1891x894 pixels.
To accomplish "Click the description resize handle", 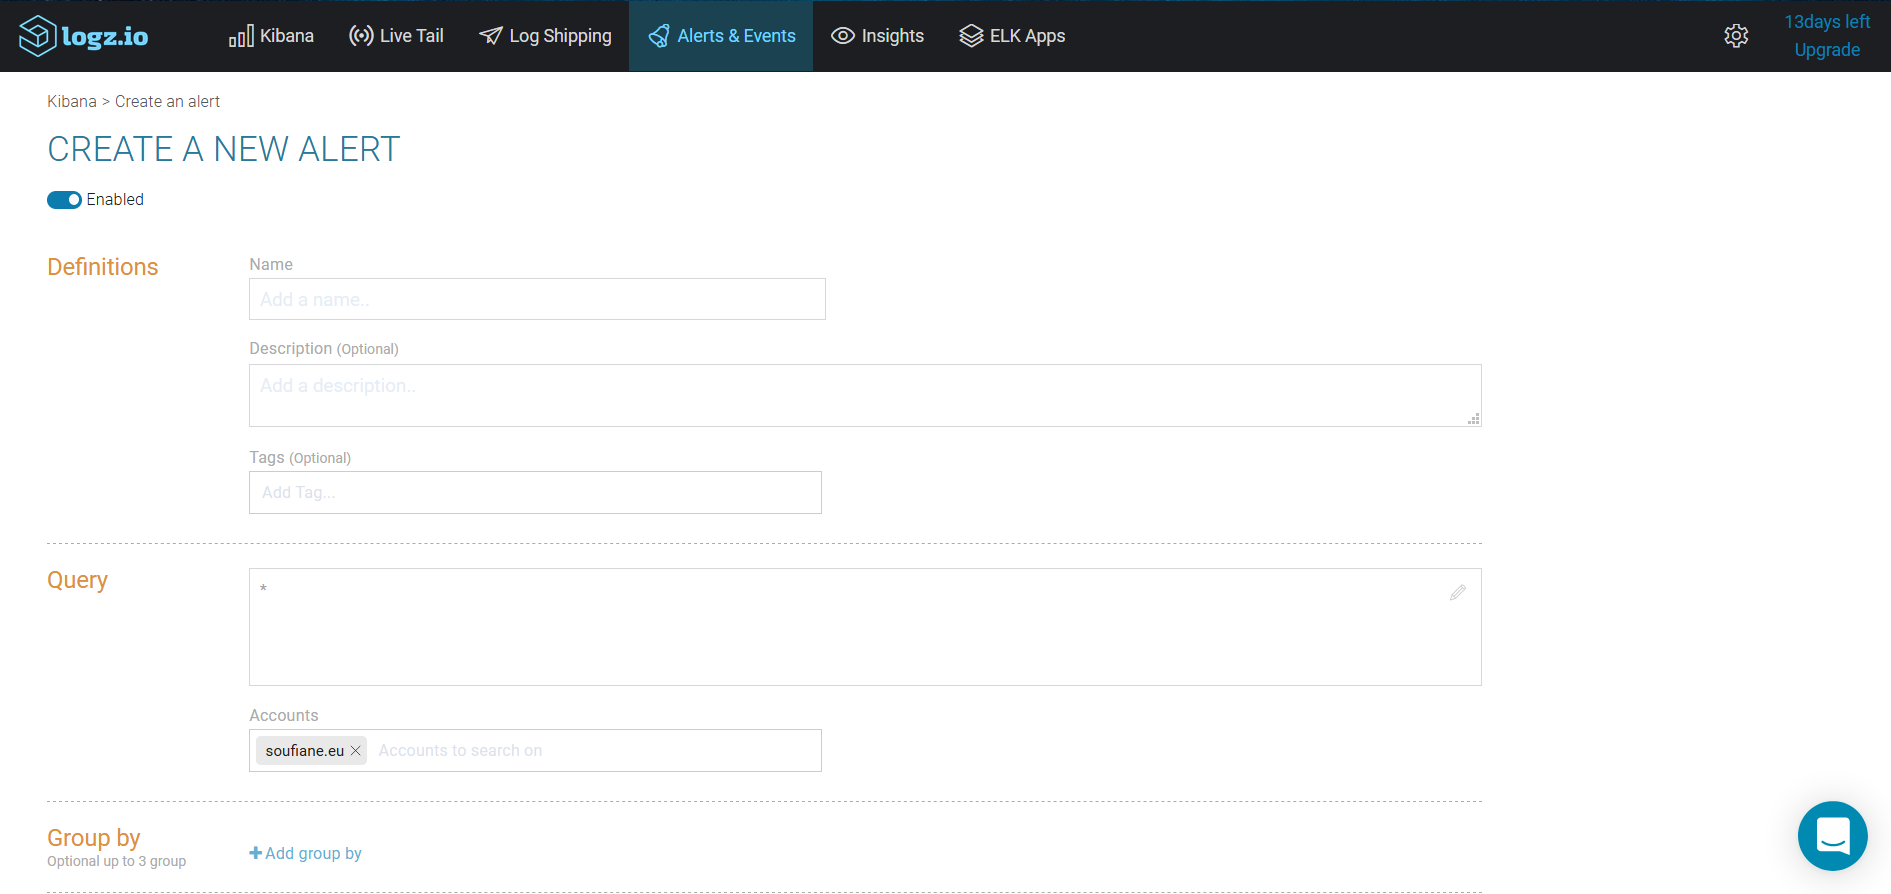I will point(1473,419).
